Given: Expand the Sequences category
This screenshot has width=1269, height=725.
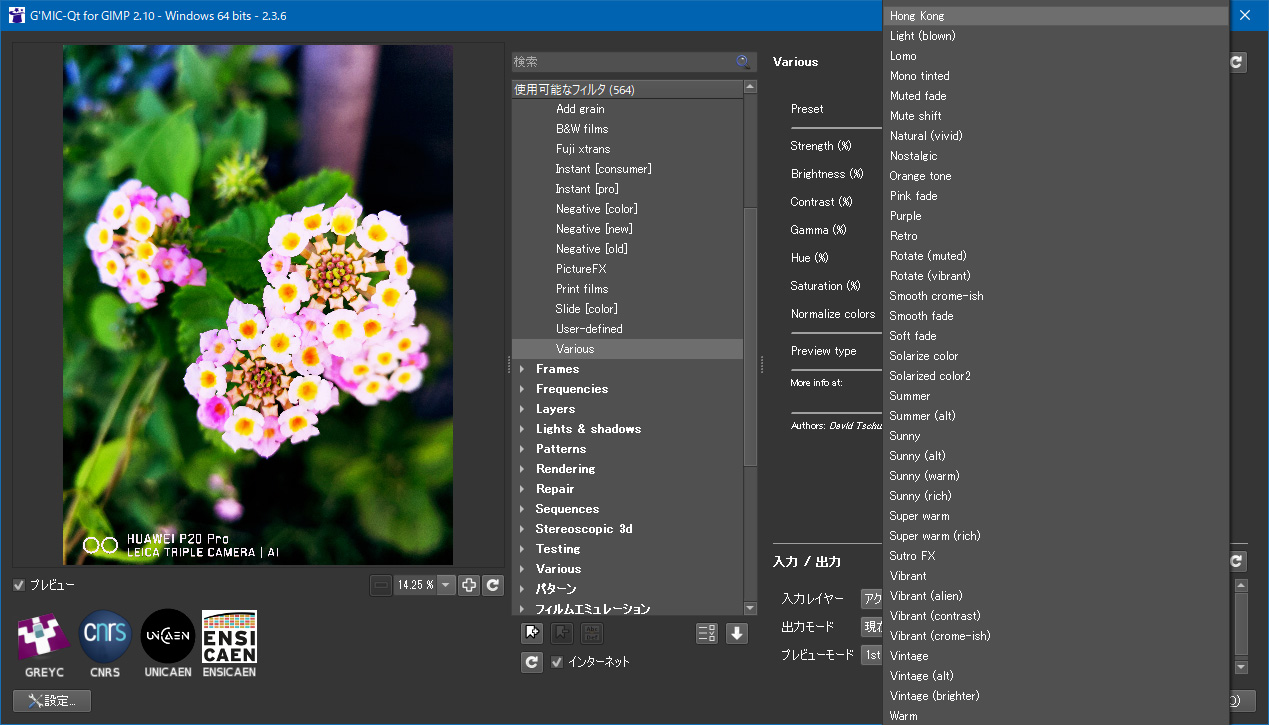Looking at the screenshot, I should click(x=522, y=509).
